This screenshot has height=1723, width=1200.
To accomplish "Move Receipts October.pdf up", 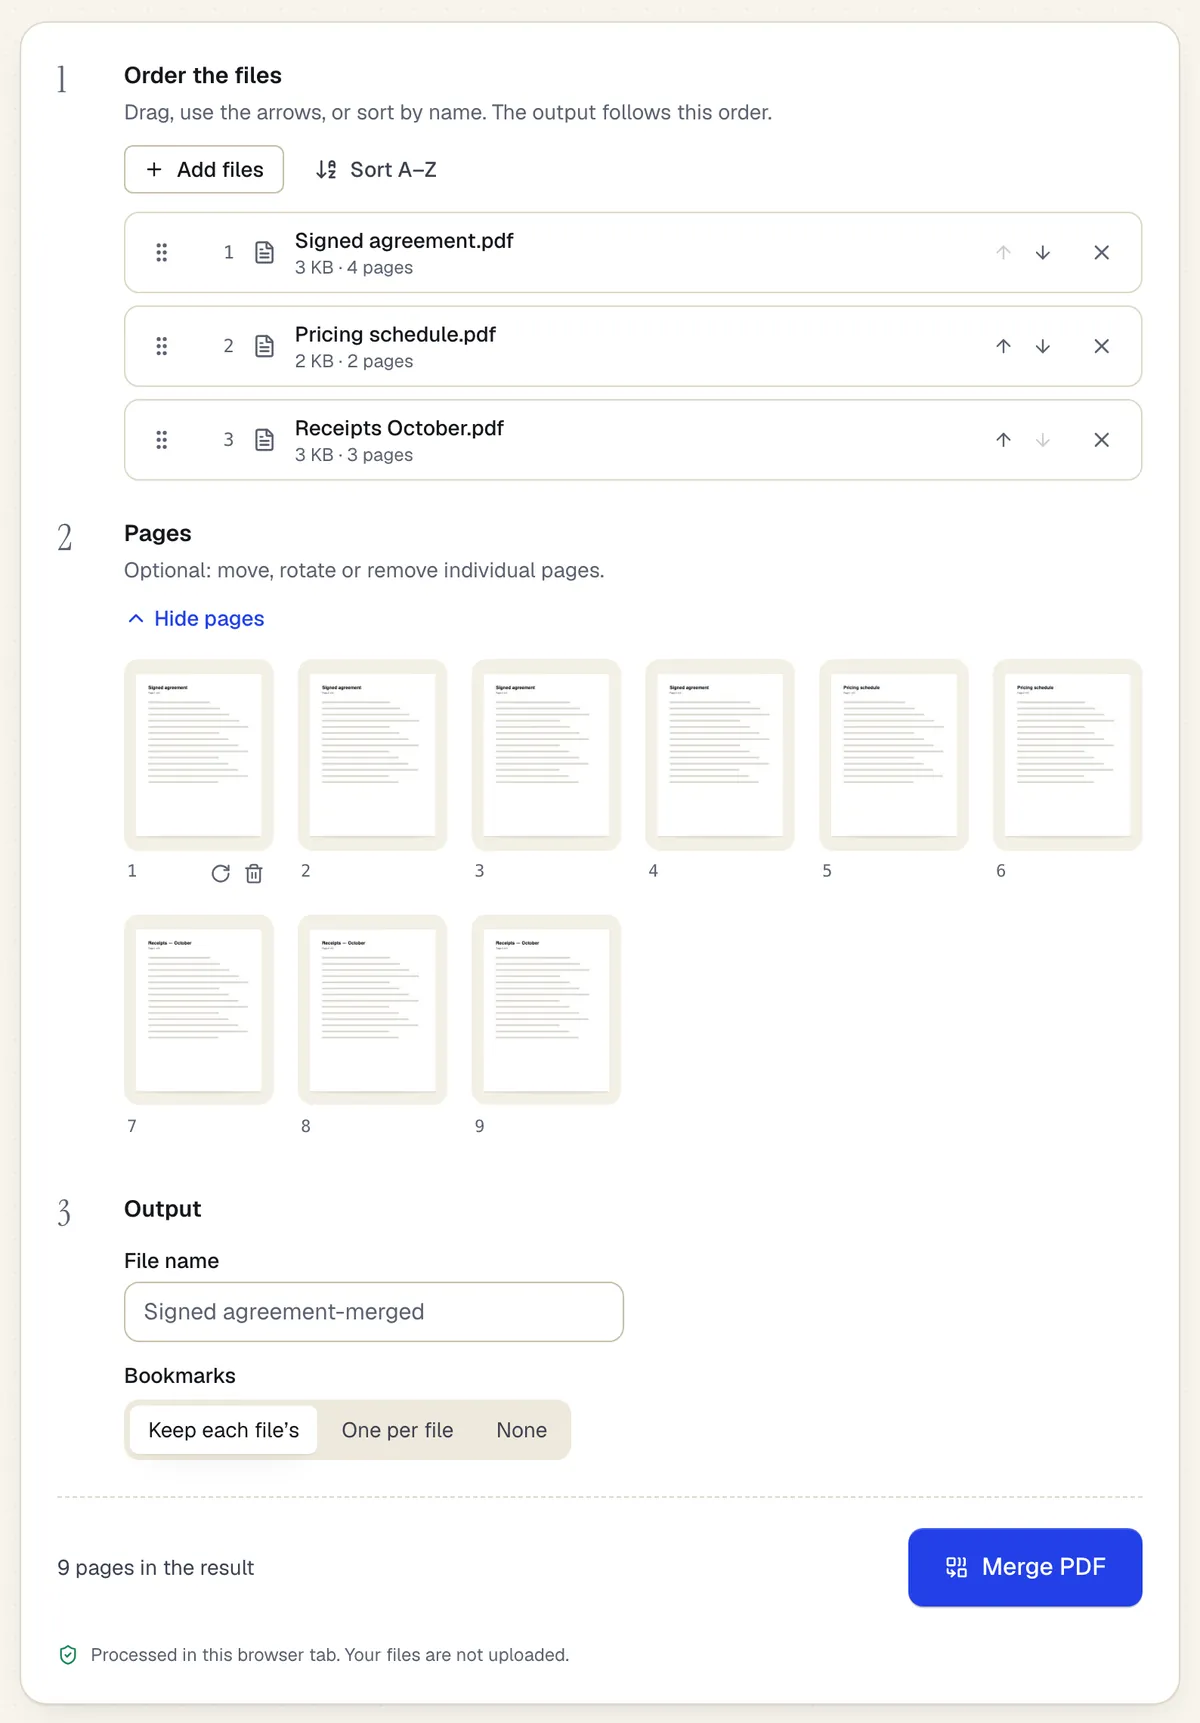I will 1003,440.
